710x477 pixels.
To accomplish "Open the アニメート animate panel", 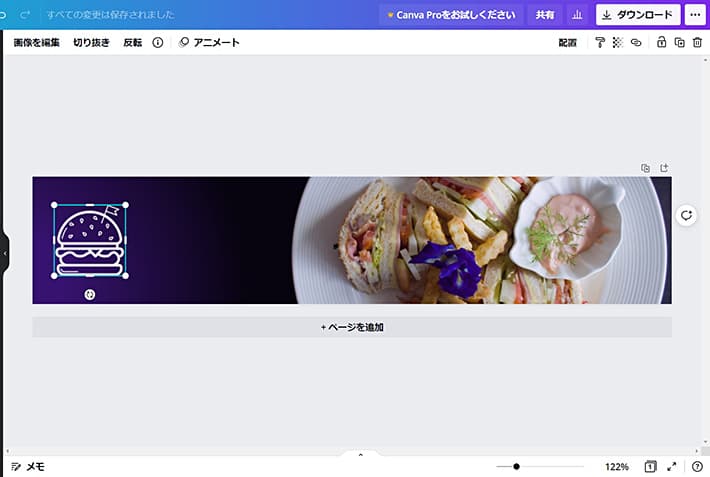I will coord(209,43).
